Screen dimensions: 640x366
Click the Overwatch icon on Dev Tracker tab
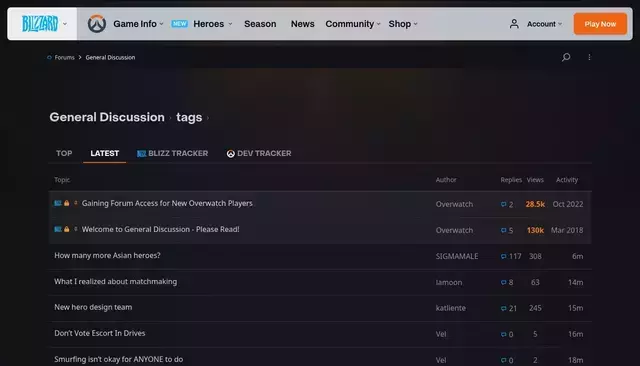231,154
